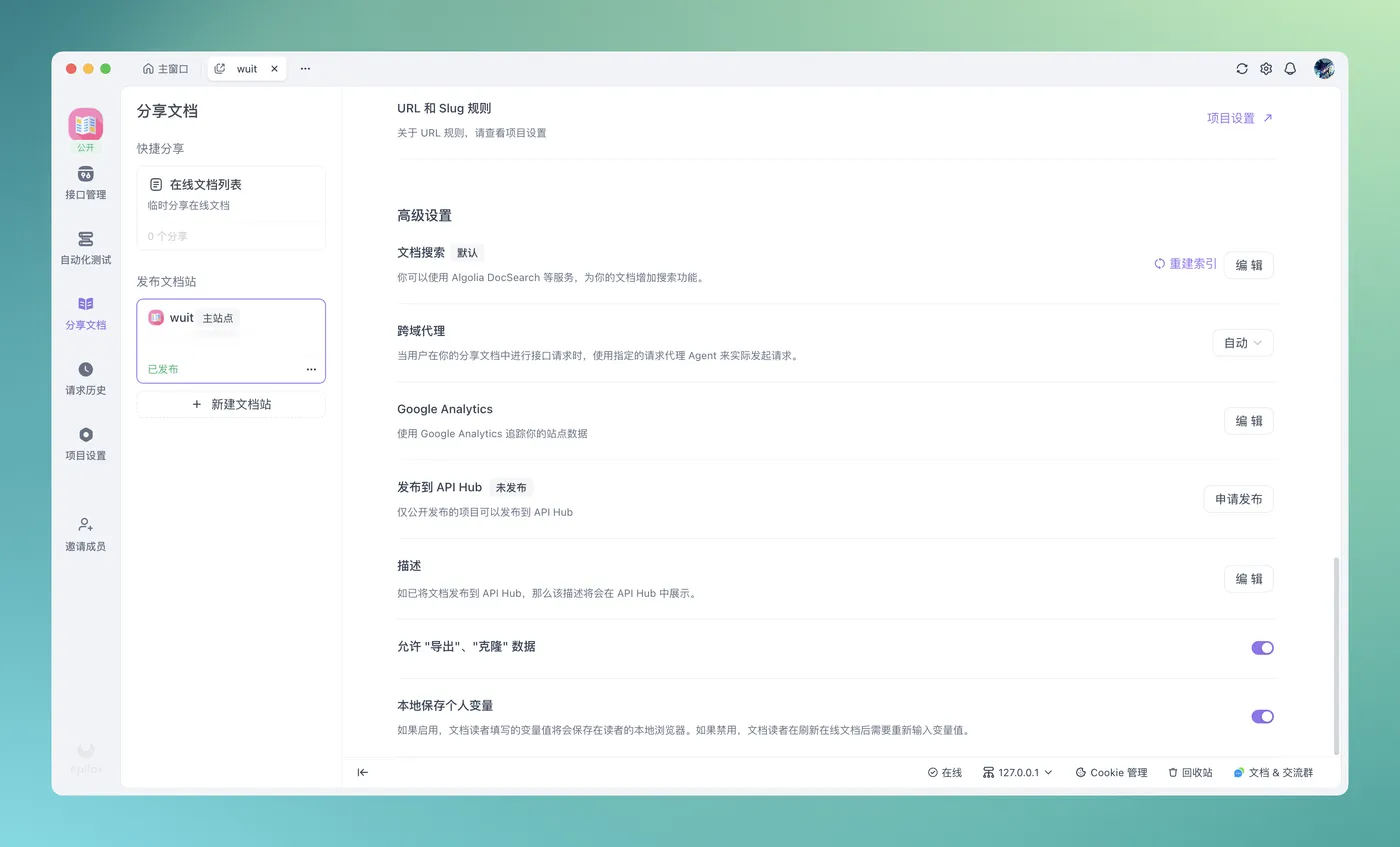Close the wuit tab
The width and height of the screenshot is (1400, 847).
(275, 69)
